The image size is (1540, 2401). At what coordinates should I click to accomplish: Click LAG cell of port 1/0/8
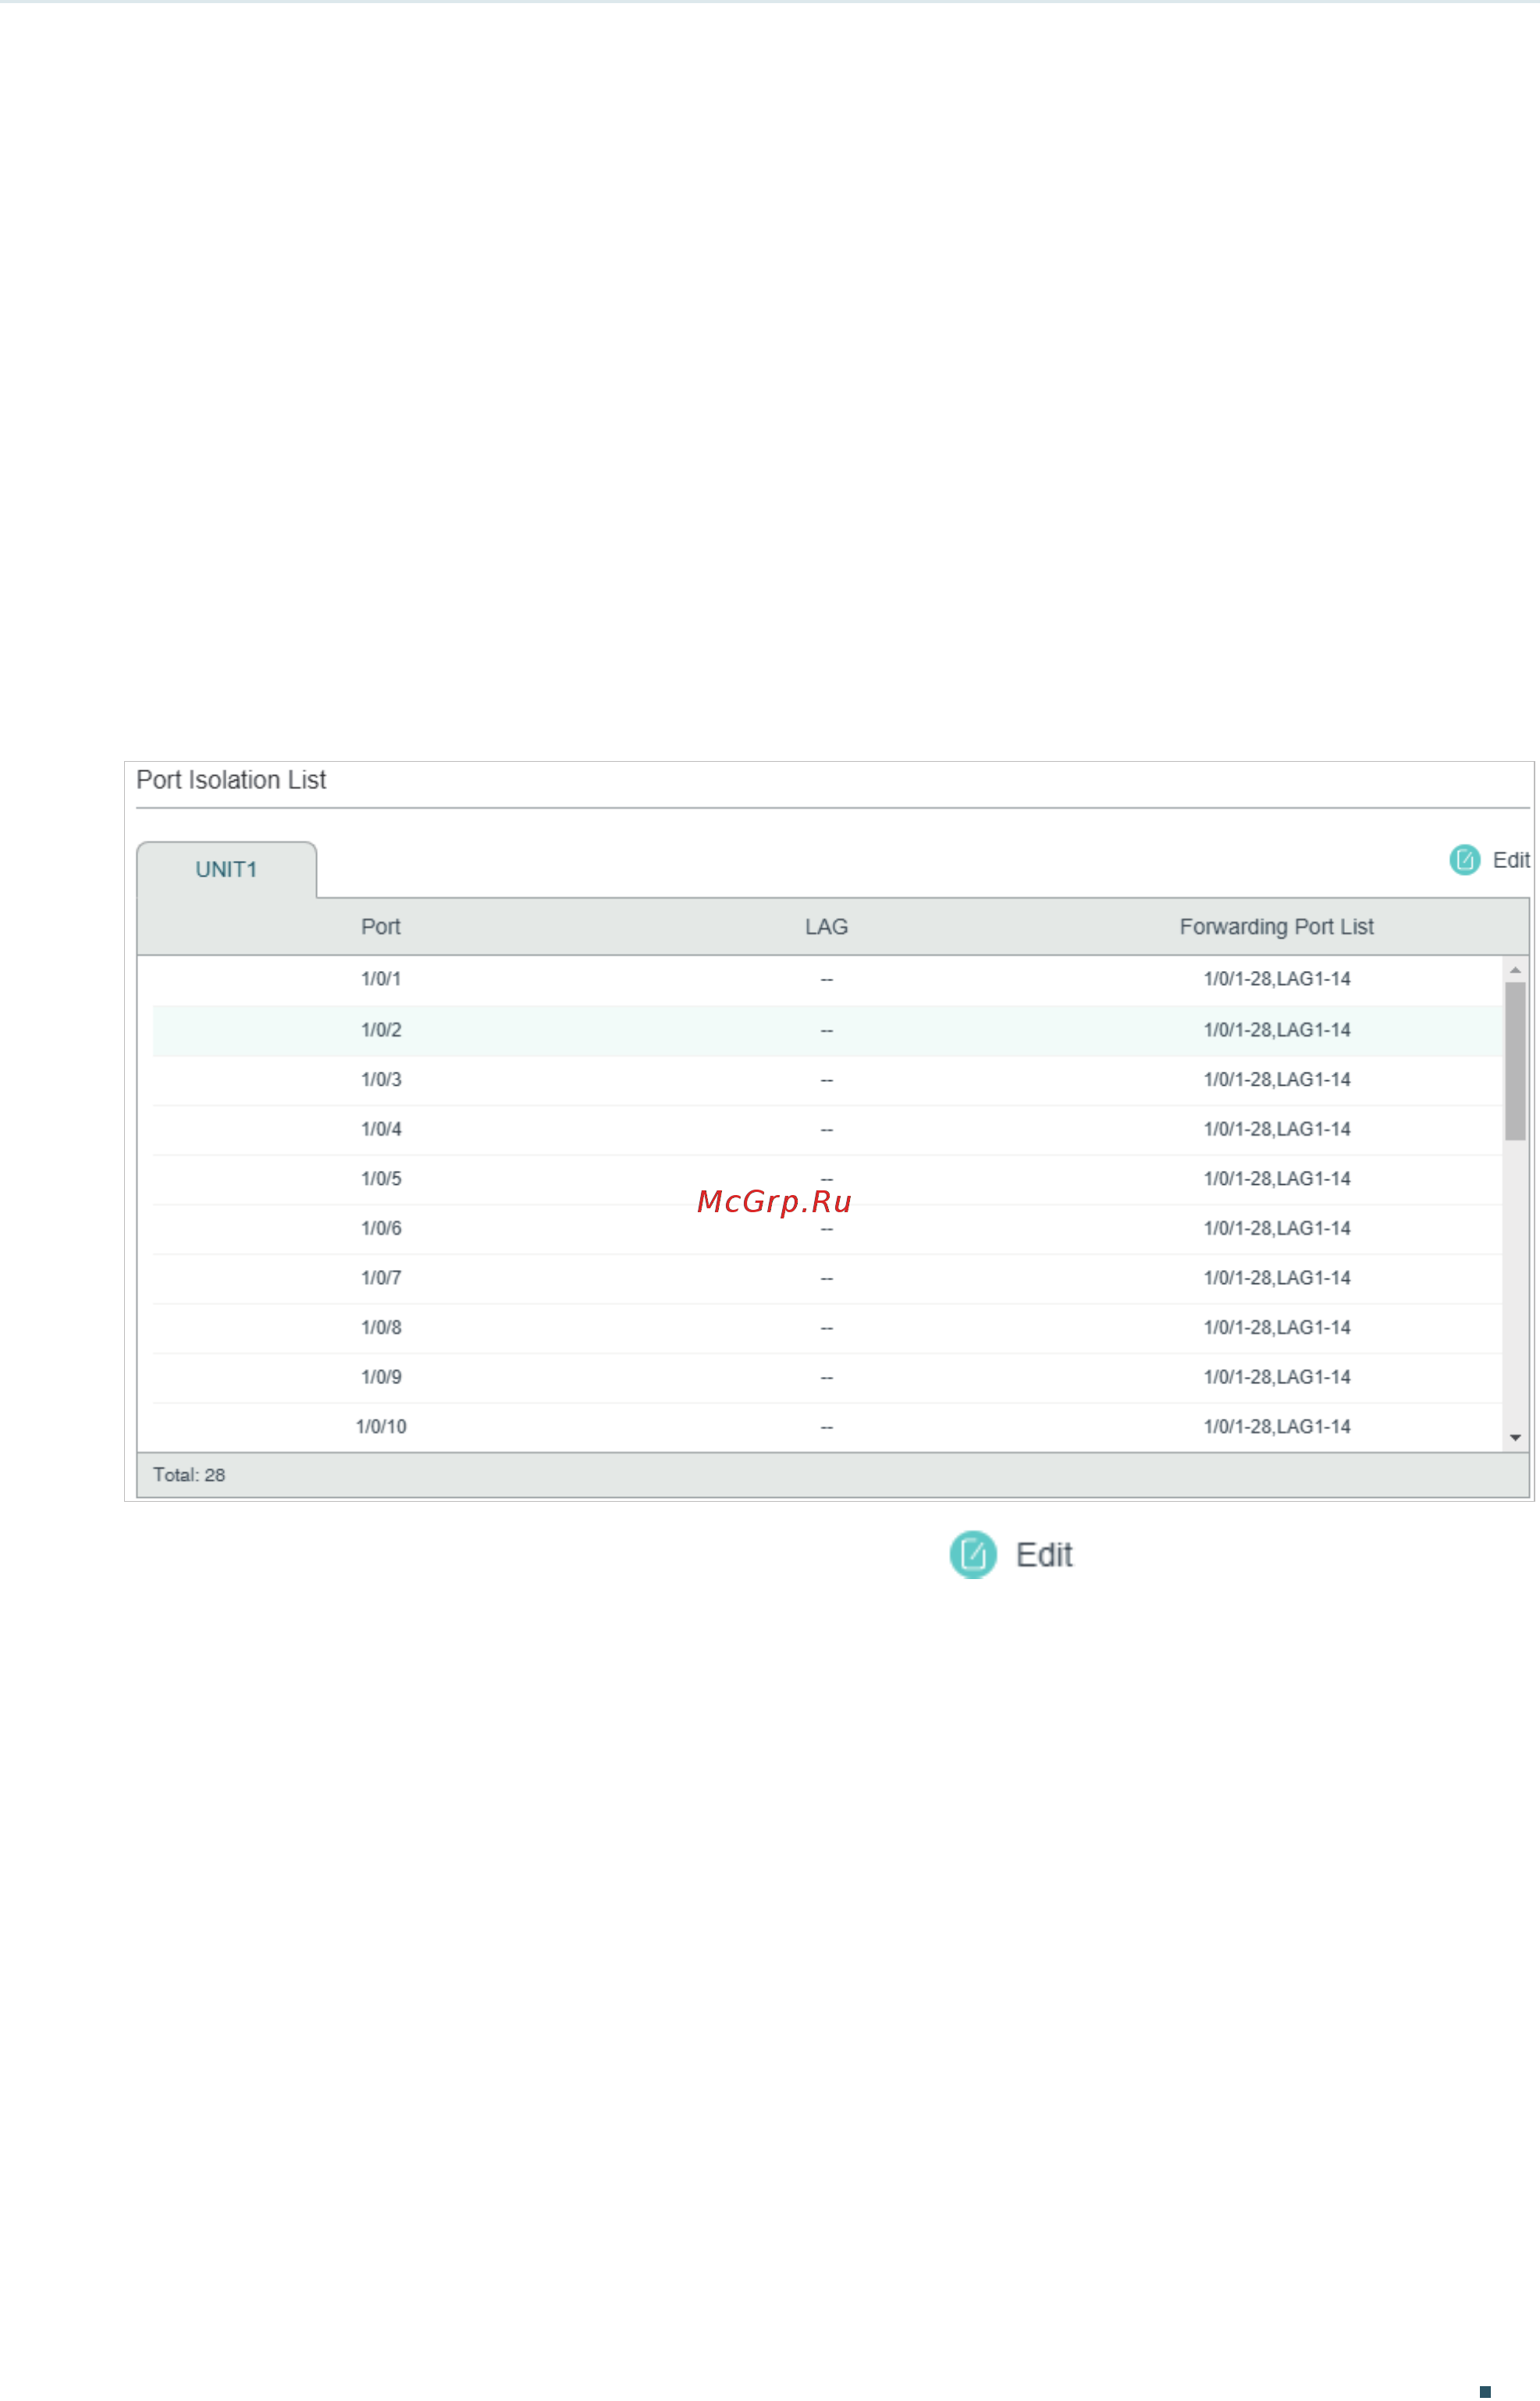[827, 1328]
